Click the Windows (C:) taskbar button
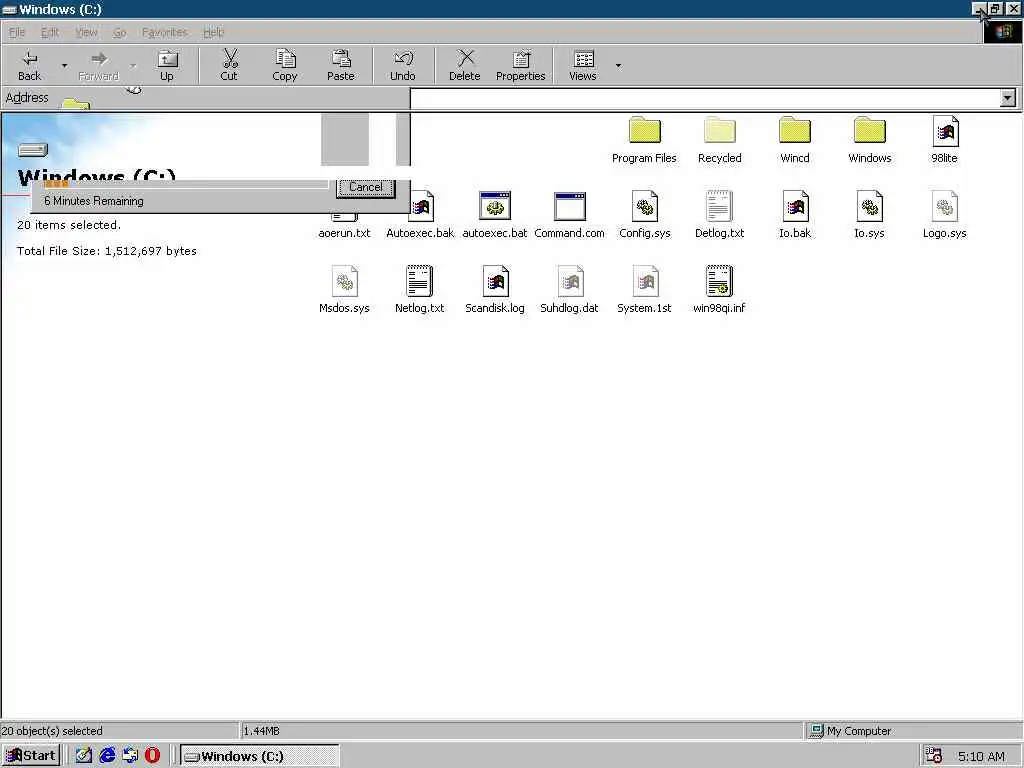The image size is (1024, 768). 259,756
